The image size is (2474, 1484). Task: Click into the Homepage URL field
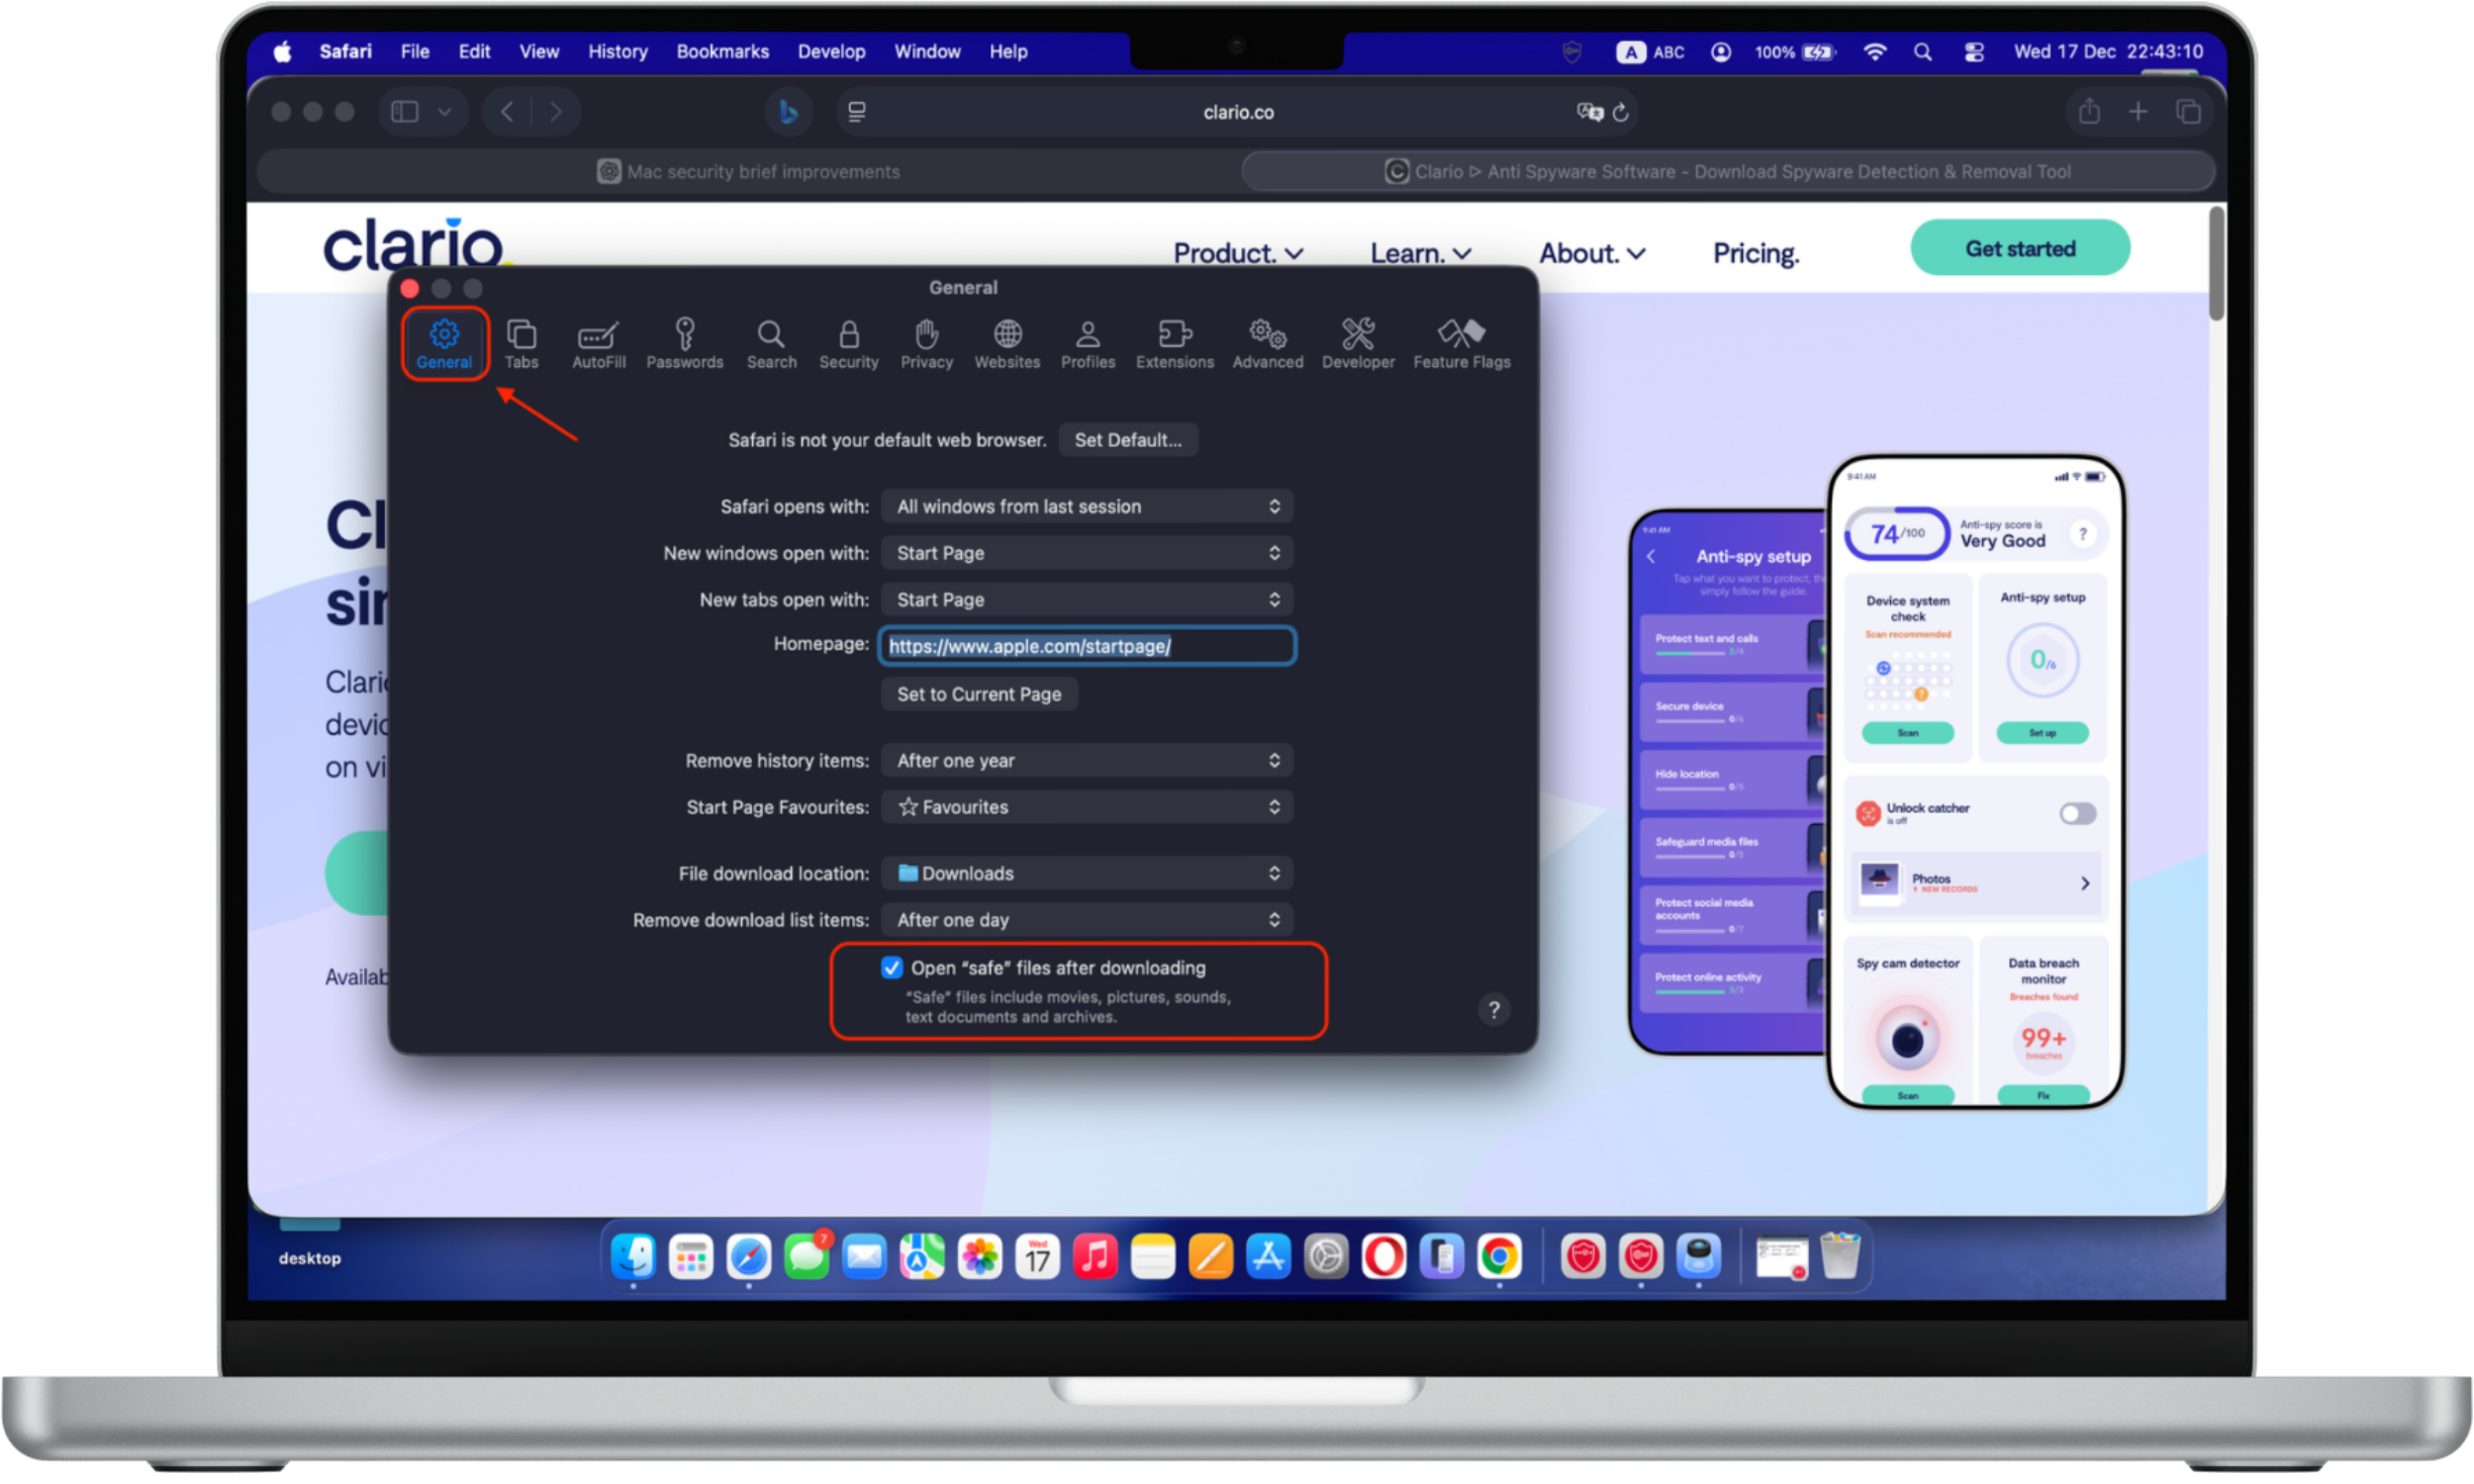pyautogui.click(x=1086, y=646)
